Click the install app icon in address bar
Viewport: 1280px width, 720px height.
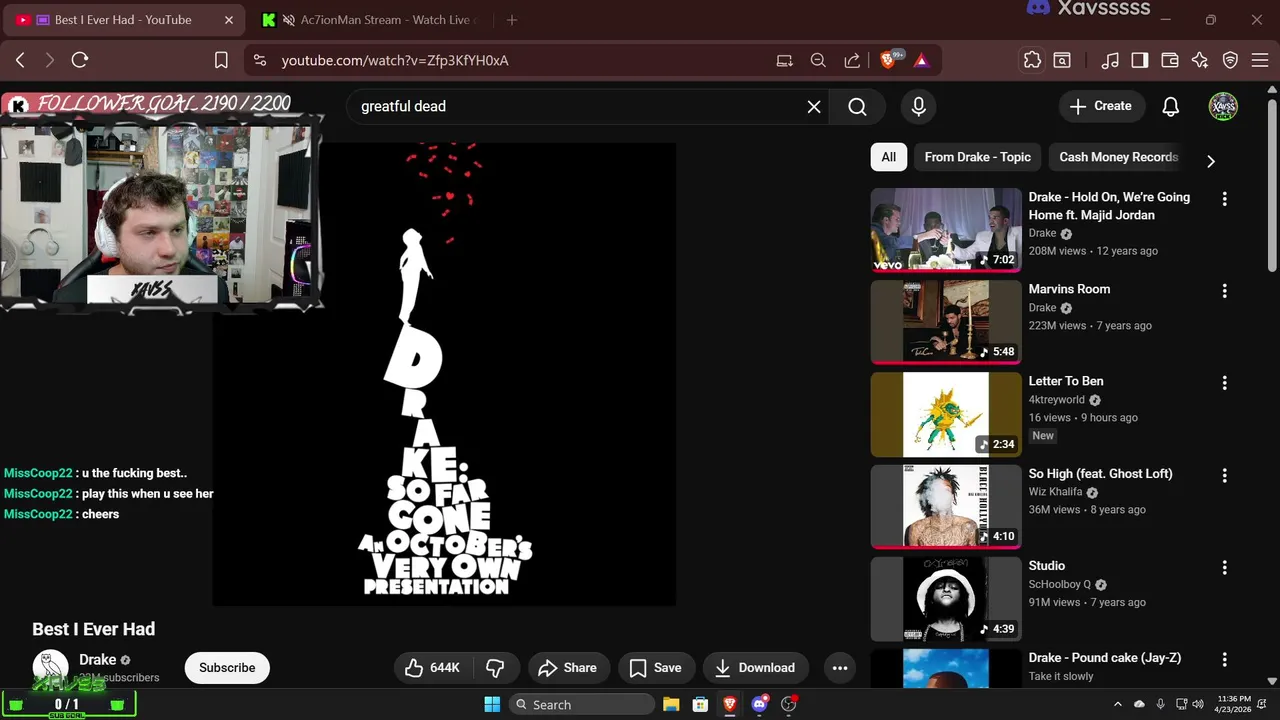click(785, 60)
